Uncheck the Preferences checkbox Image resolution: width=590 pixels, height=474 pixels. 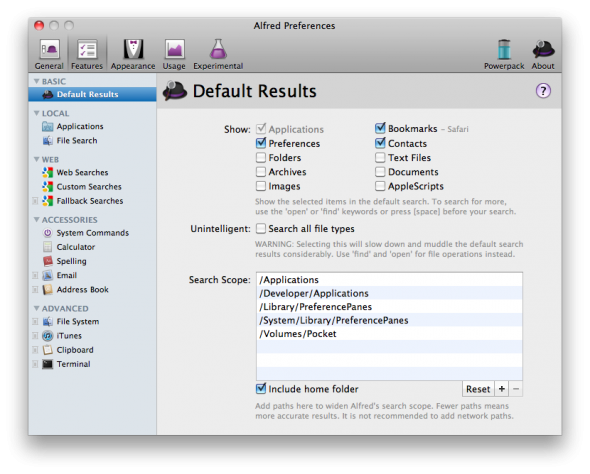point(261,143)
